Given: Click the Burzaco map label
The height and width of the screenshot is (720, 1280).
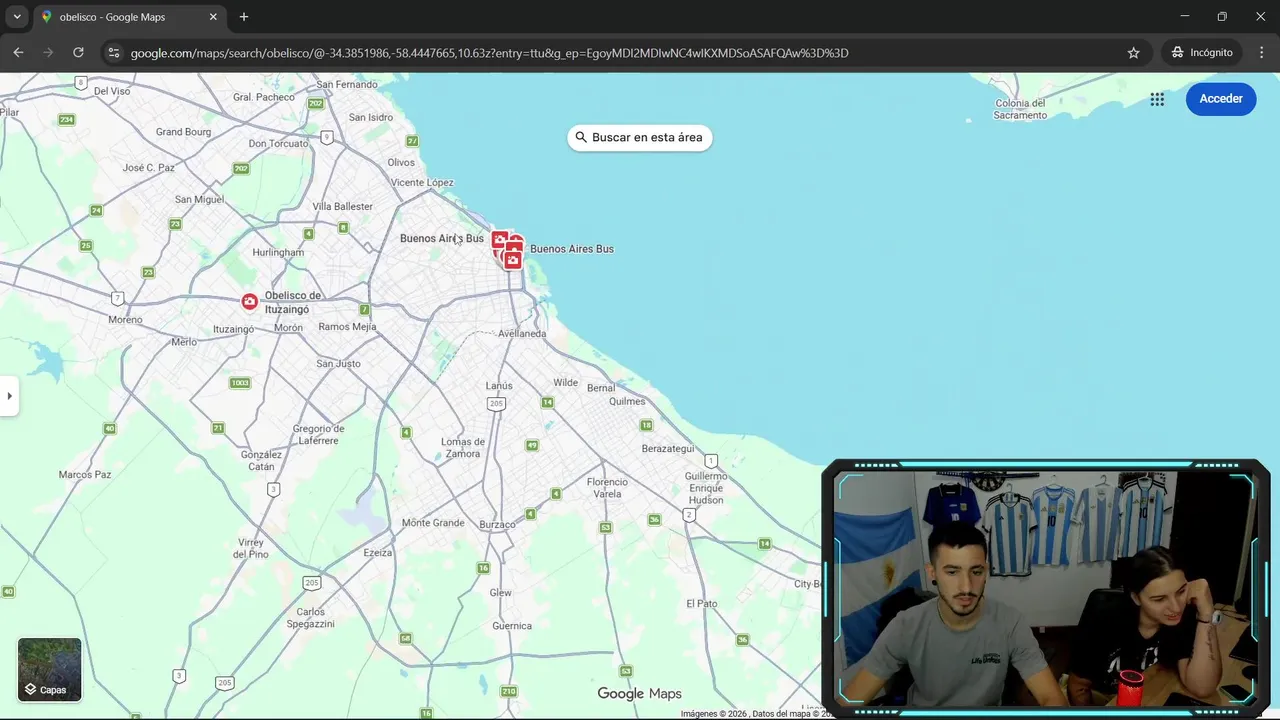Looking at the screenshot, I should (497, 524).
